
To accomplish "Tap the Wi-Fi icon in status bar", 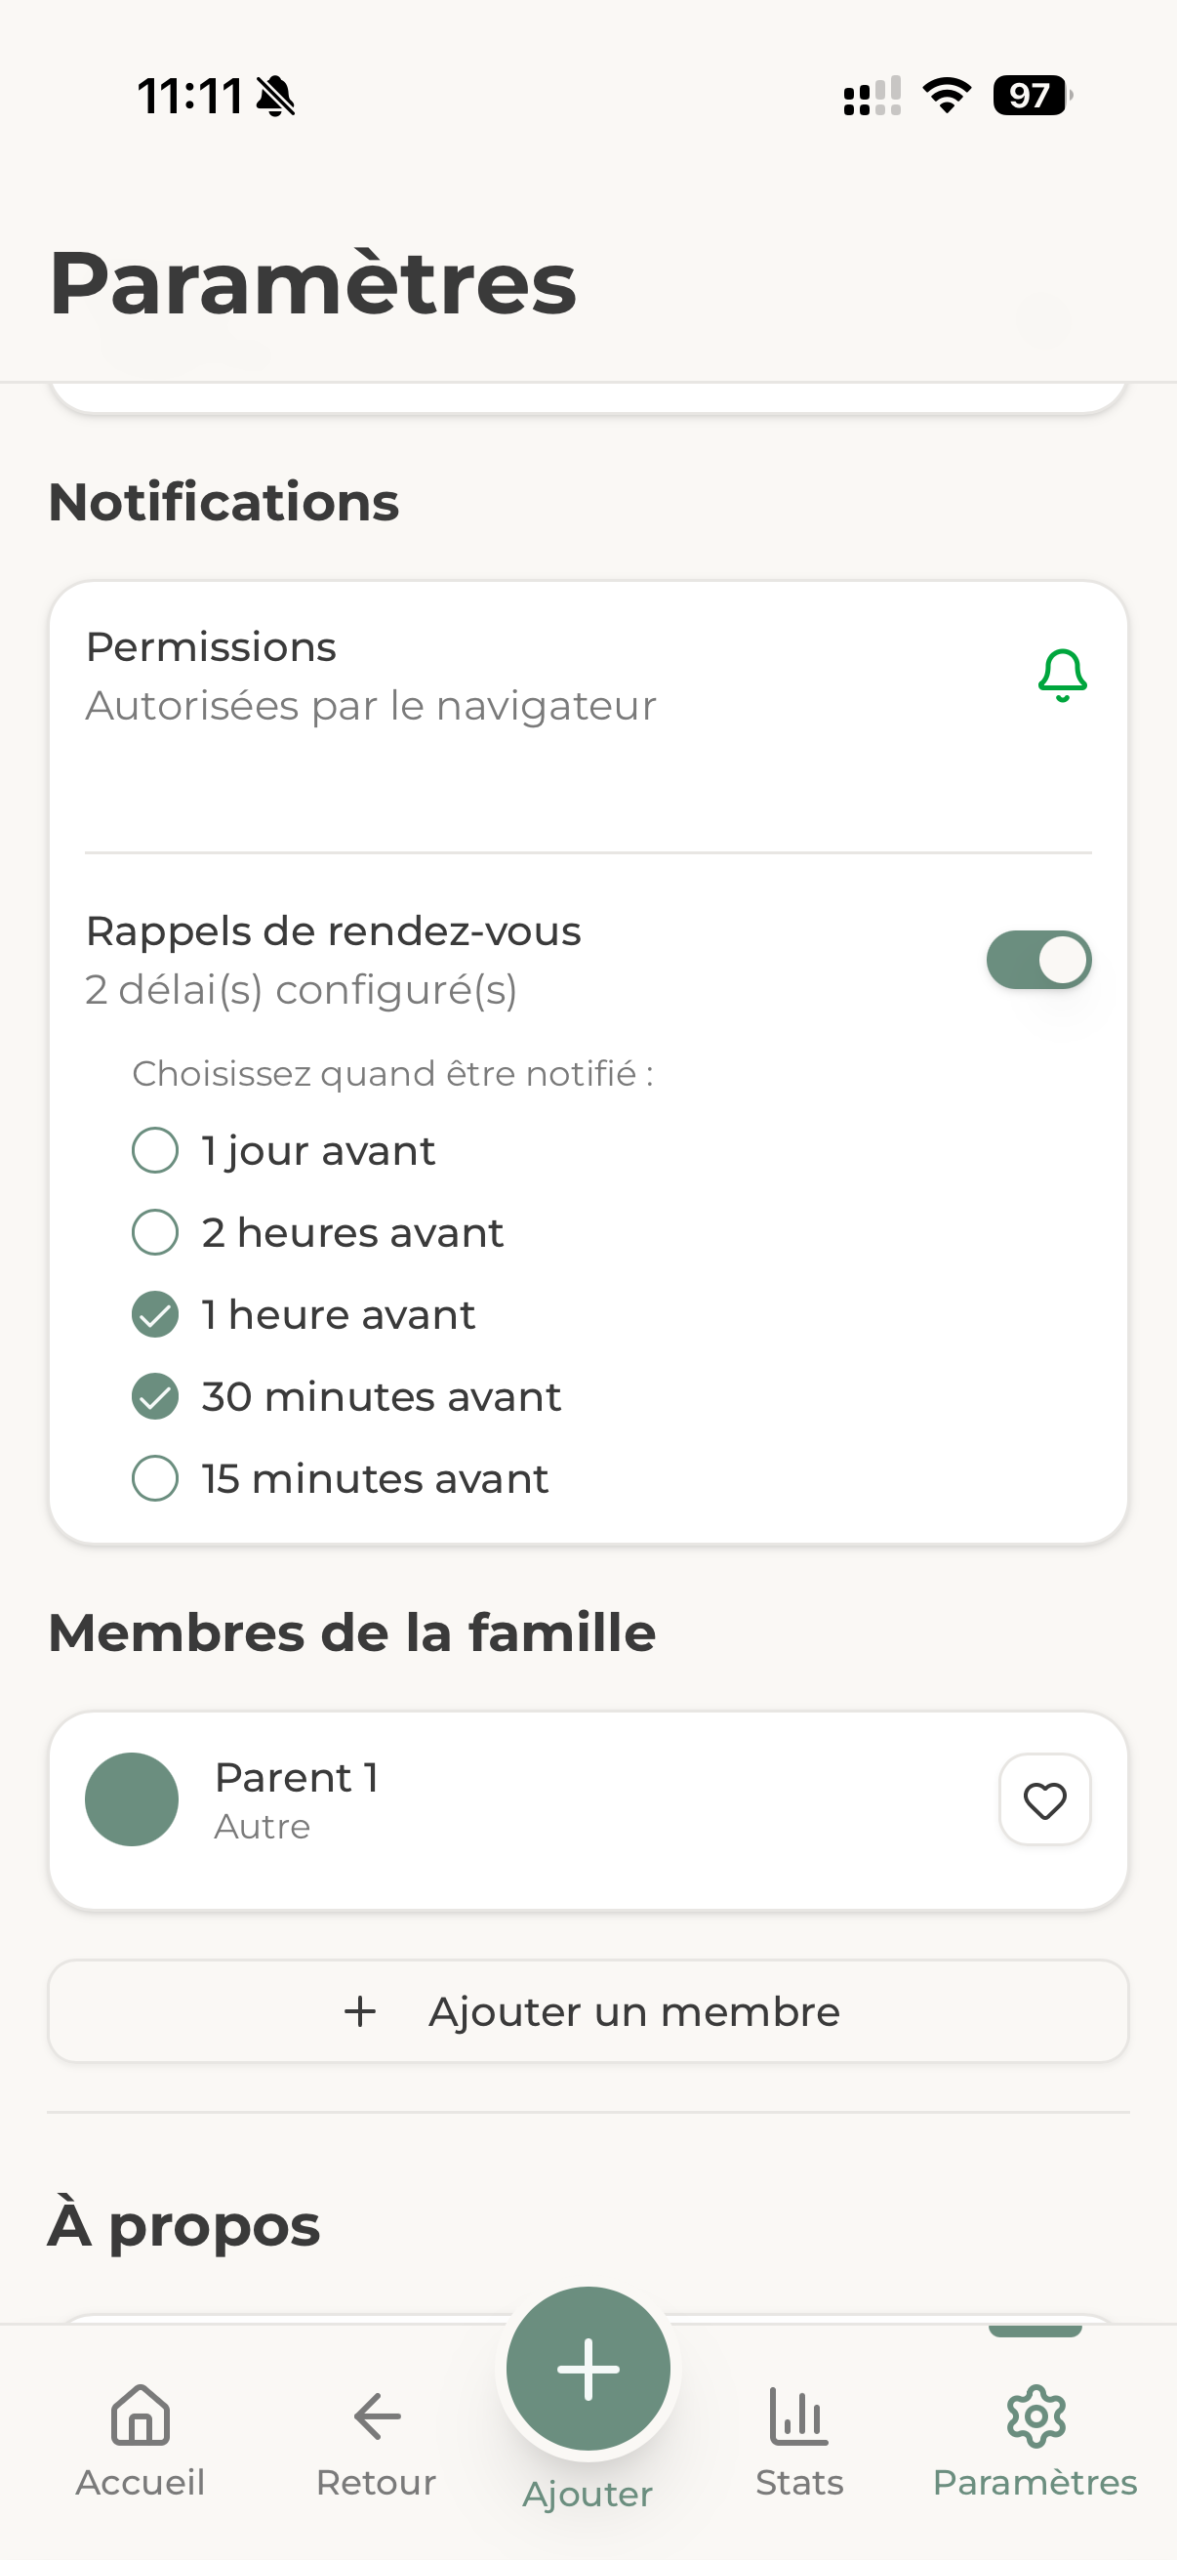I will point(946,96).
